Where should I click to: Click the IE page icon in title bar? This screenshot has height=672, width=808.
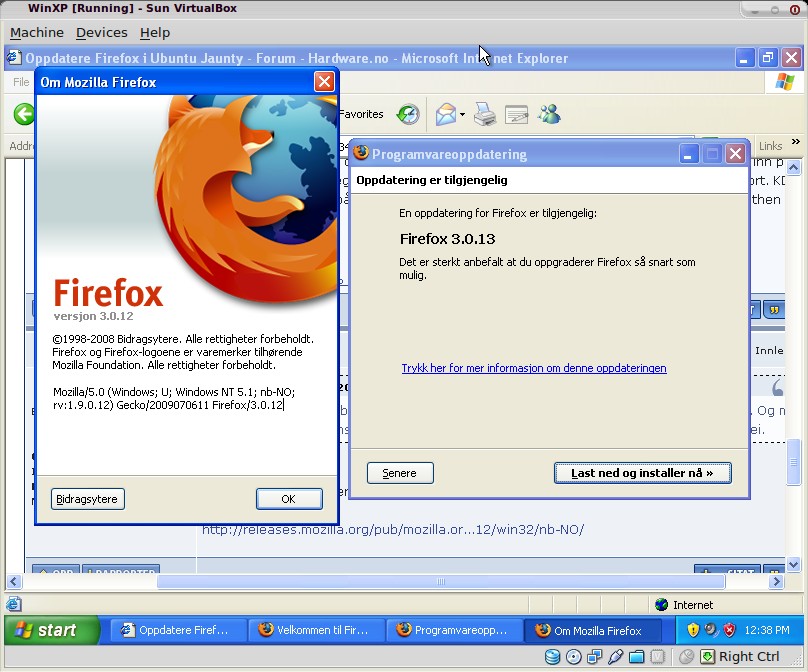[14, 58]
